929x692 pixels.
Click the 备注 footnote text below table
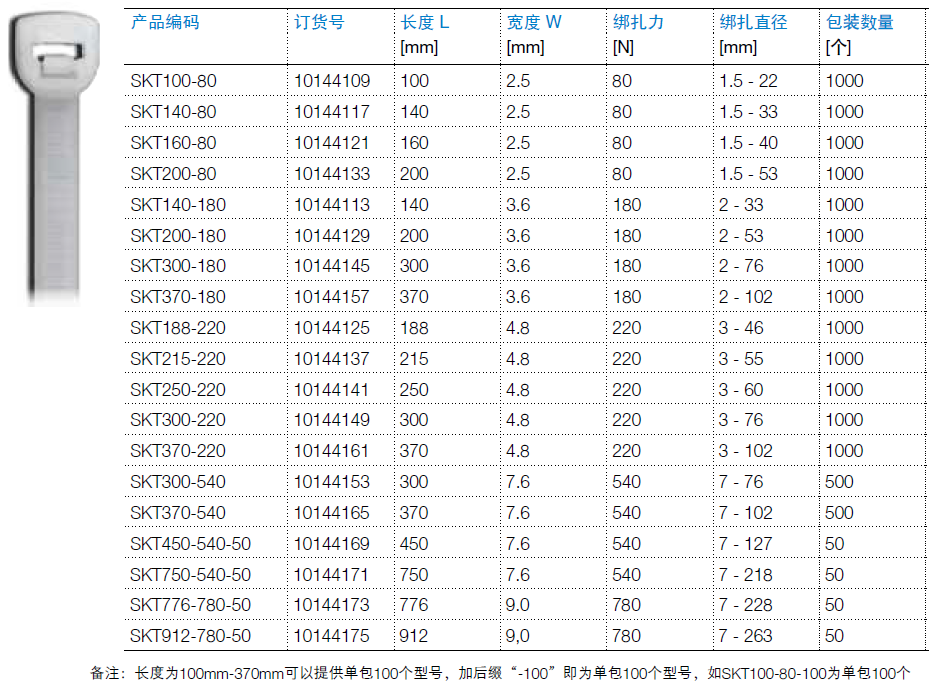(x=500, y=674)
